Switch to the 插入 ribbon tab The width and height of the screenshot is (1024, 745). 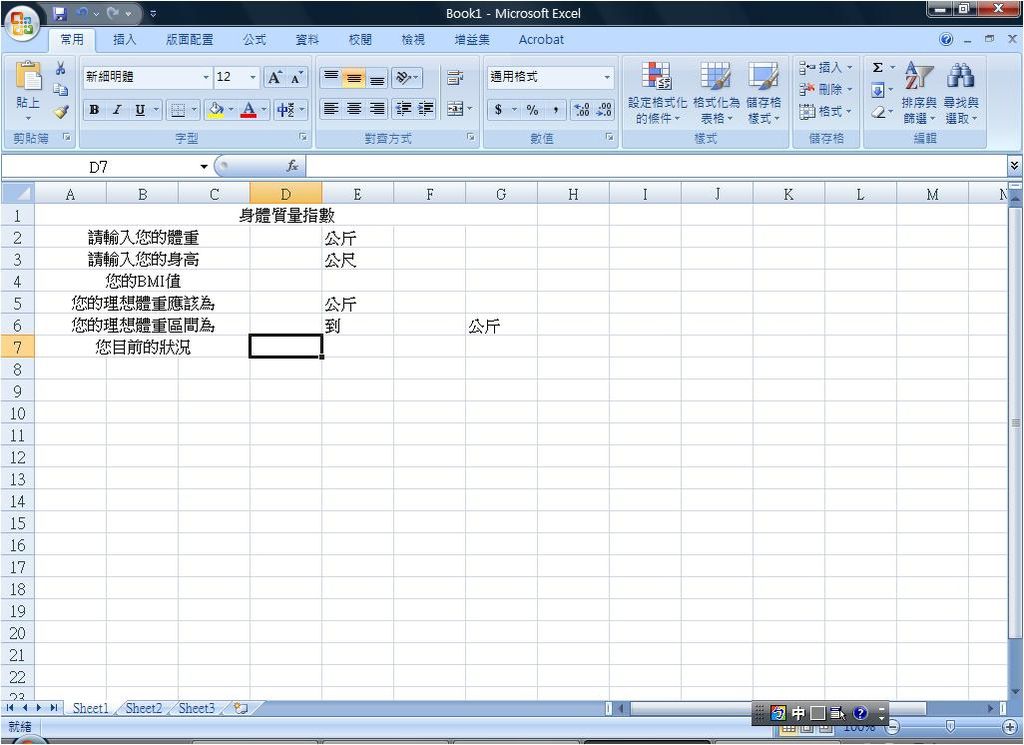(124, 40)
